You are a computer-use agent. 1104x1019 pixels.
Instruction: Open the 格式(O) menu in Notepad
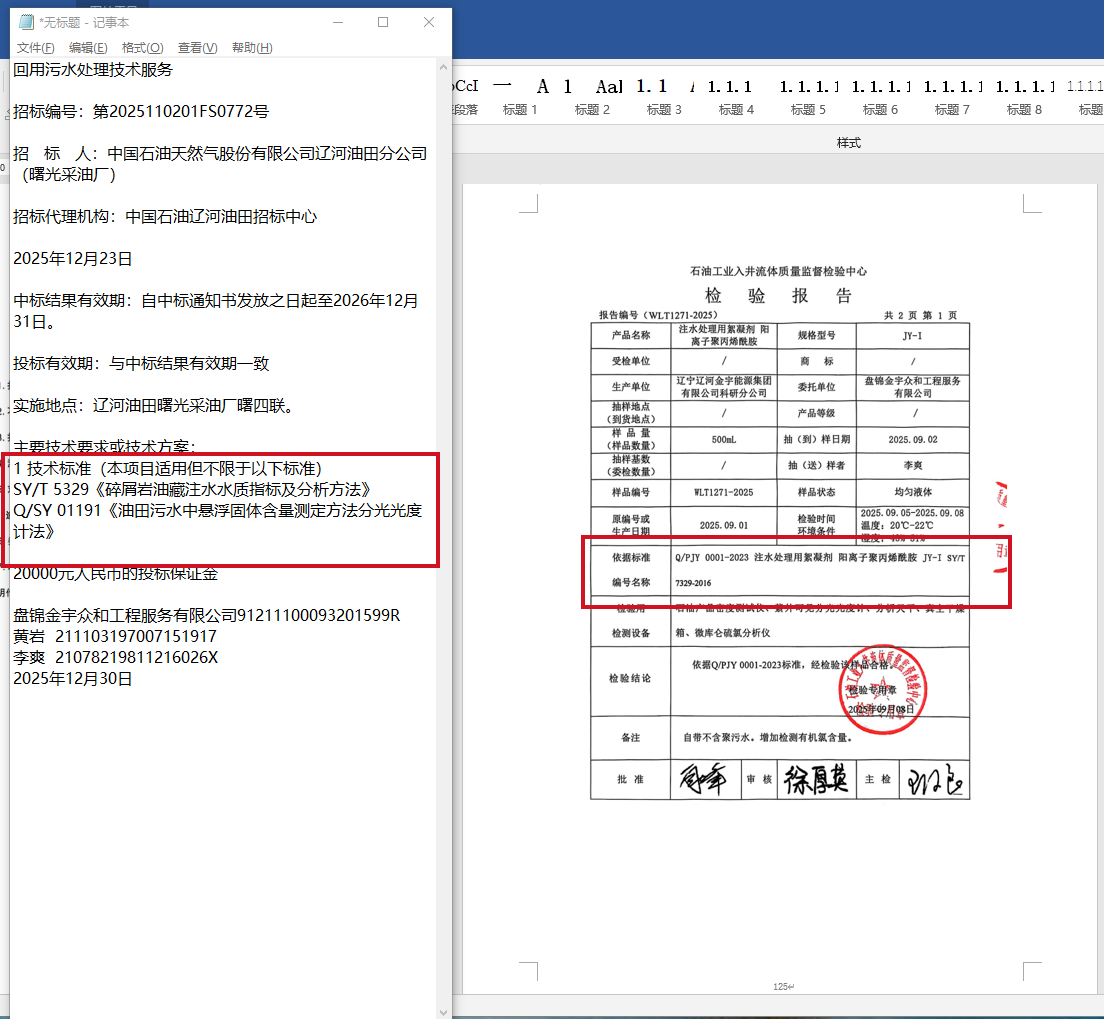coord(142,48)
